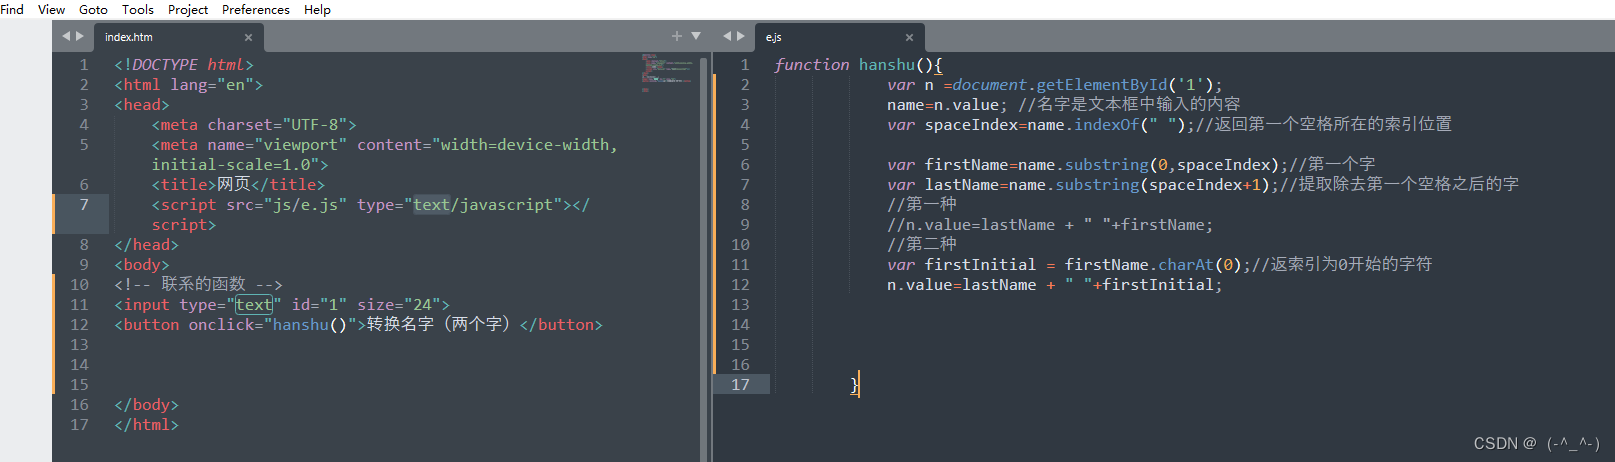The height and width of the screenshot is (462, 1615).
Task: Select the e.js tab
Action: tap(774, 37)
